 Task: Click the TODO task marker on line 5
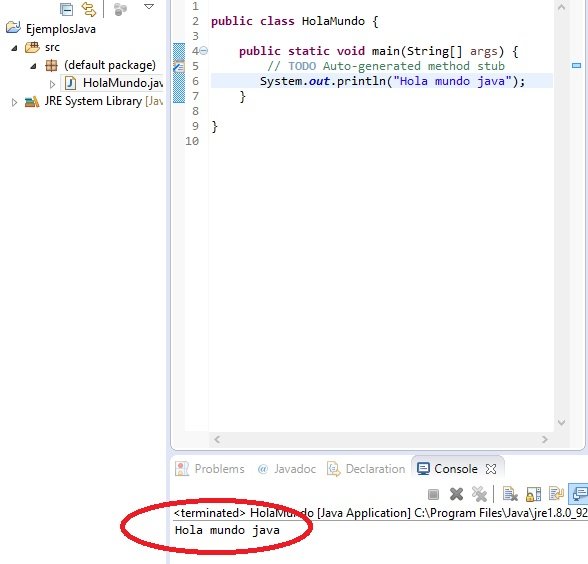pos(179,66)
